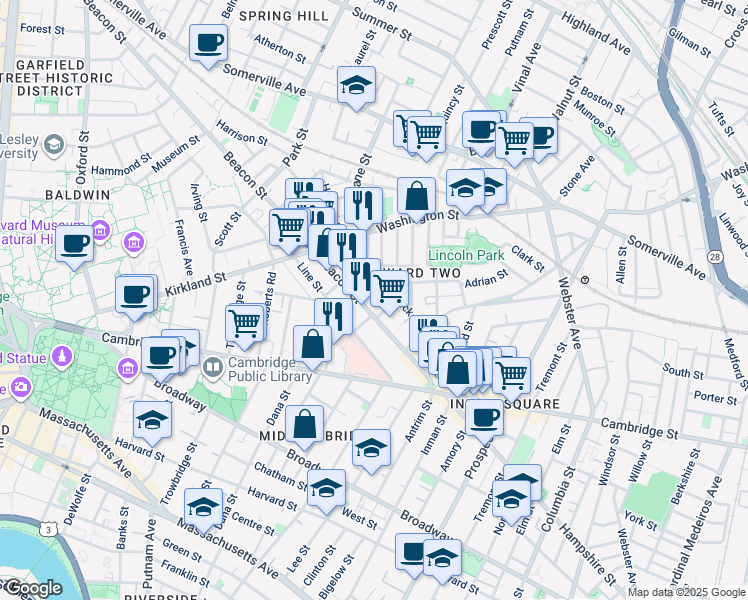Screen dimensions: 748x600
Task: Click cafe marker below Inman Square
Action: click(x=485, y=419)
